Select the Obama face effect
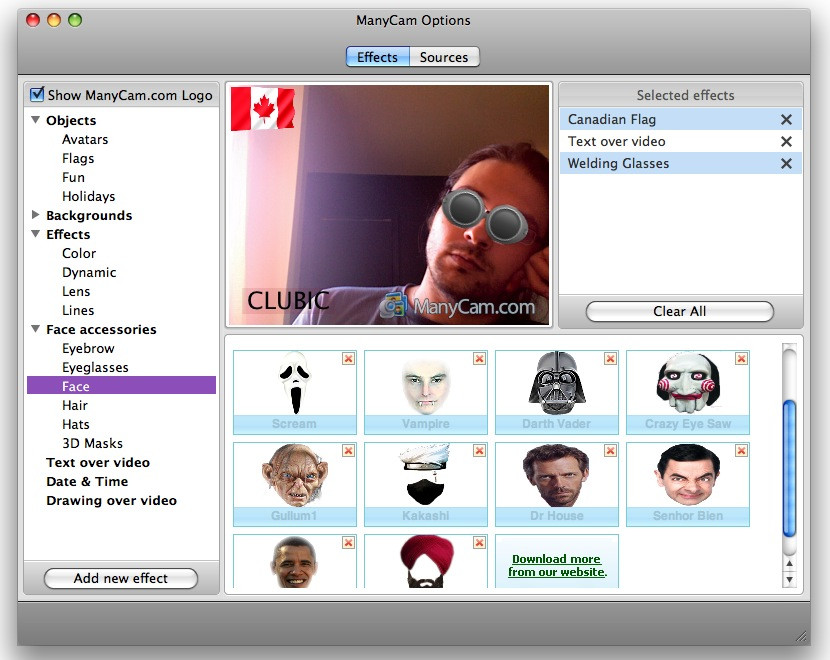Viewport: 830px width, 660px height. tap(294, 562)
